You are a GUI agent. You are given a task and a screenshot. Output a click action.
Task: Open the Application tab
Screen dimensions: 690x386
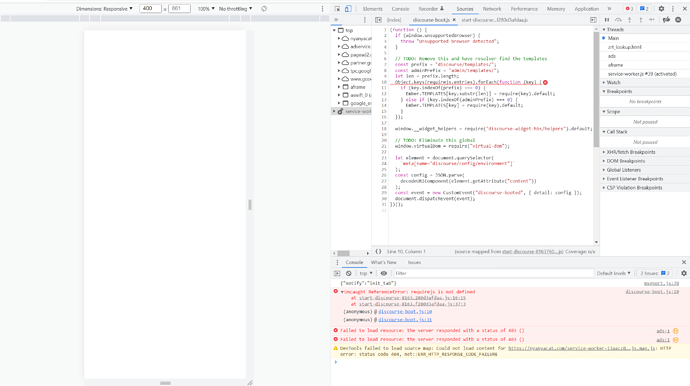coord(587,9)
